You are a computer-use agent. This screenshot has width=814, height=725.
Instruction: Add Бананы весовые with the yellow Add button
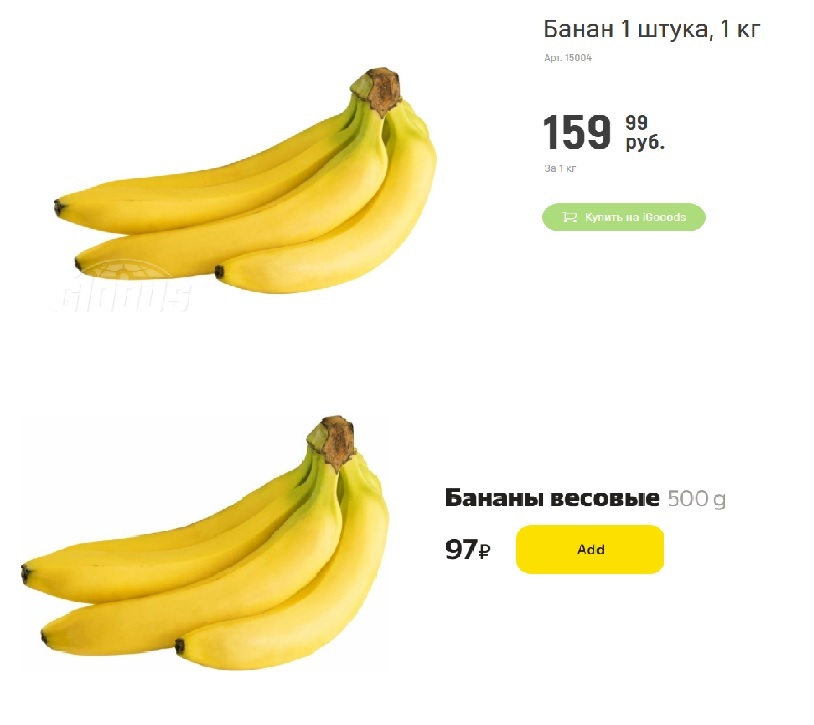[590, 550]
